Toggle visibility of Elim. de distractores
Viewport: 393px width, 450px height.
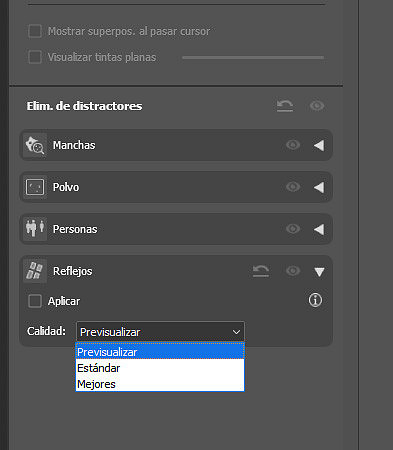tap(317, 106)
